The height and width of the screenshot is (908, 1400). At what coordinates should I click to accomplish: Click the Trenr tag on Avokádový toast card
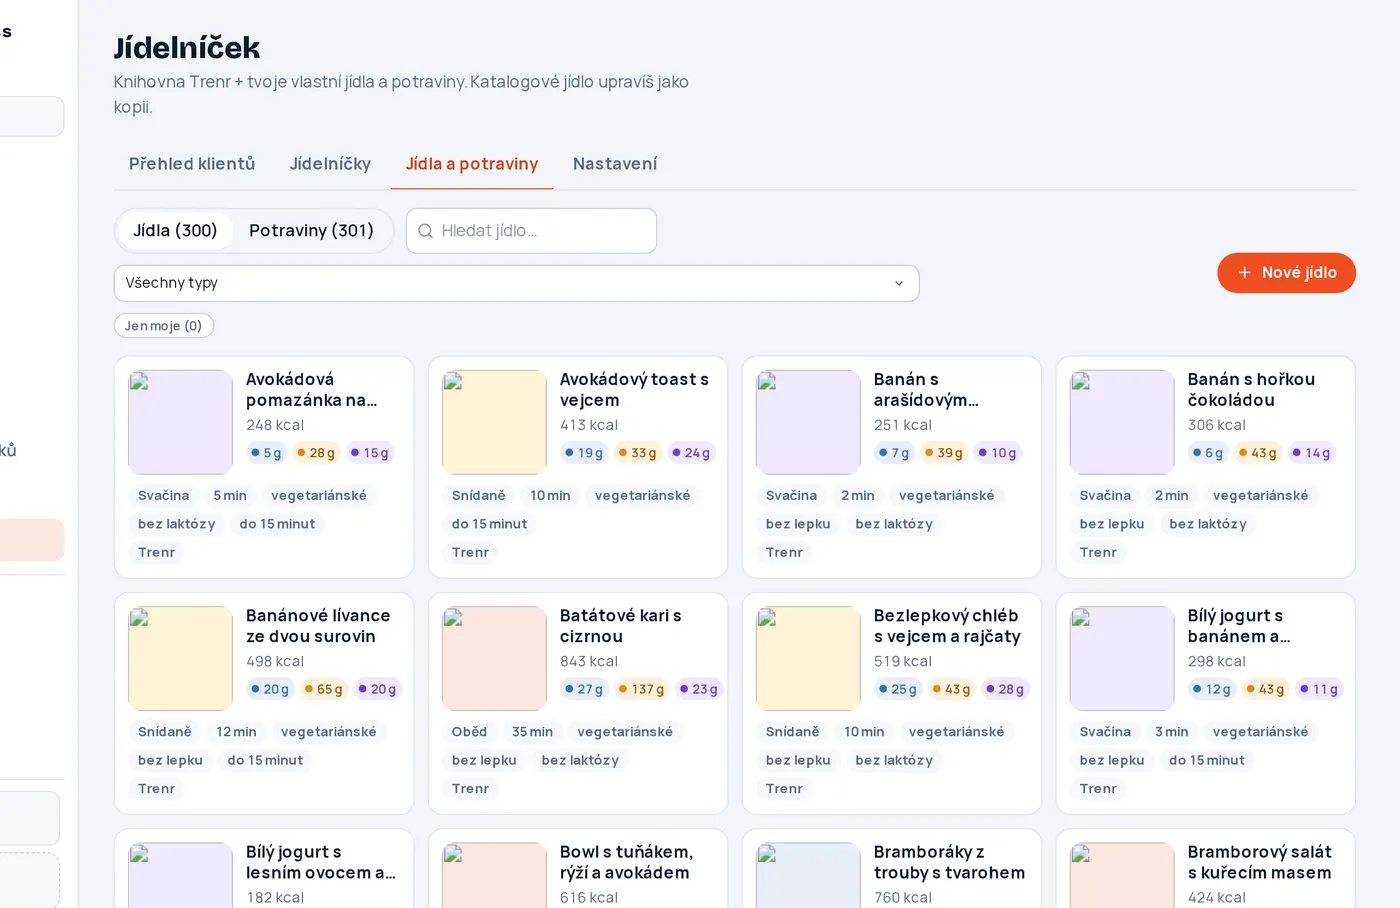coord(470,553)
